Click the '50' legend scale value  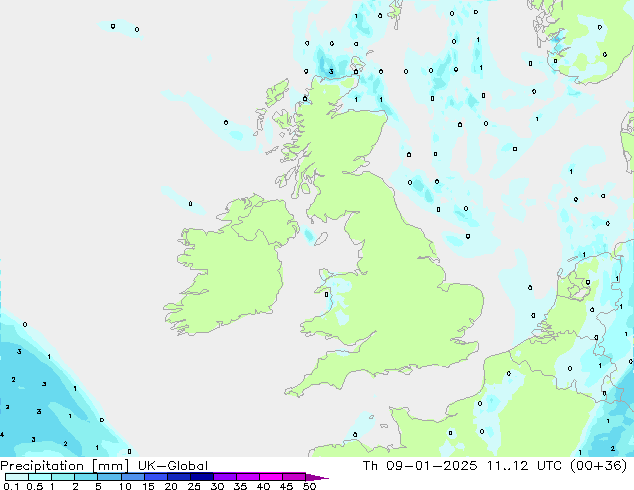(x=309, y=486)
